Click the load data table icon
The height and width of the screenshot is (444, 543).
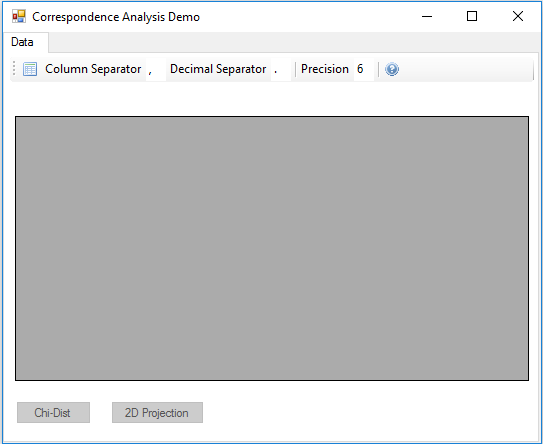pos(30,69)
